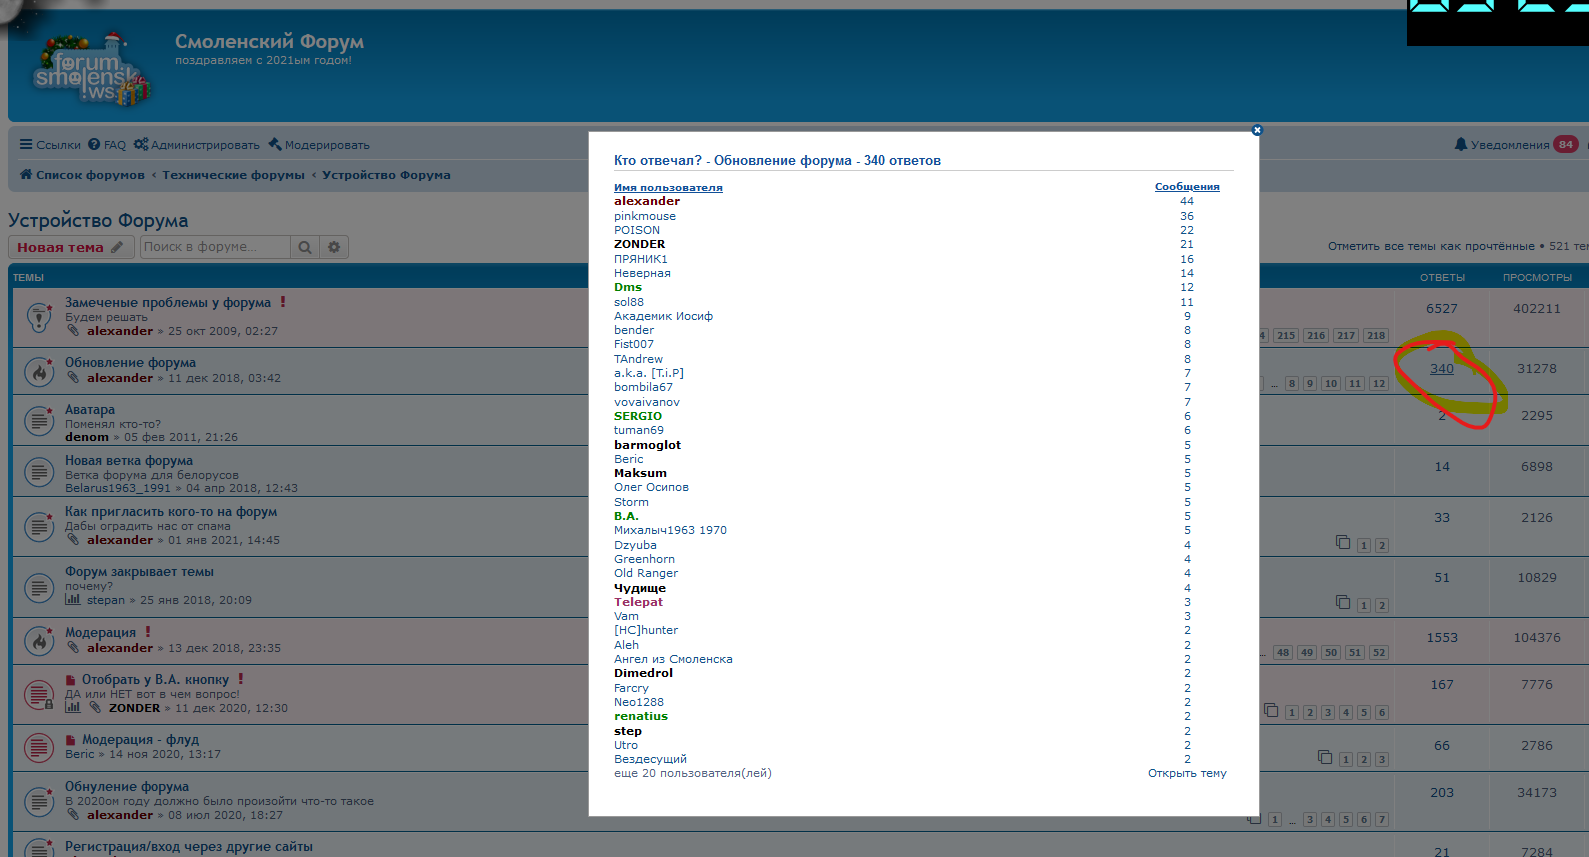Open author stepan profile link
Image resolution: width=1589 pixels, height=857 pixels.
coord(106,600)
